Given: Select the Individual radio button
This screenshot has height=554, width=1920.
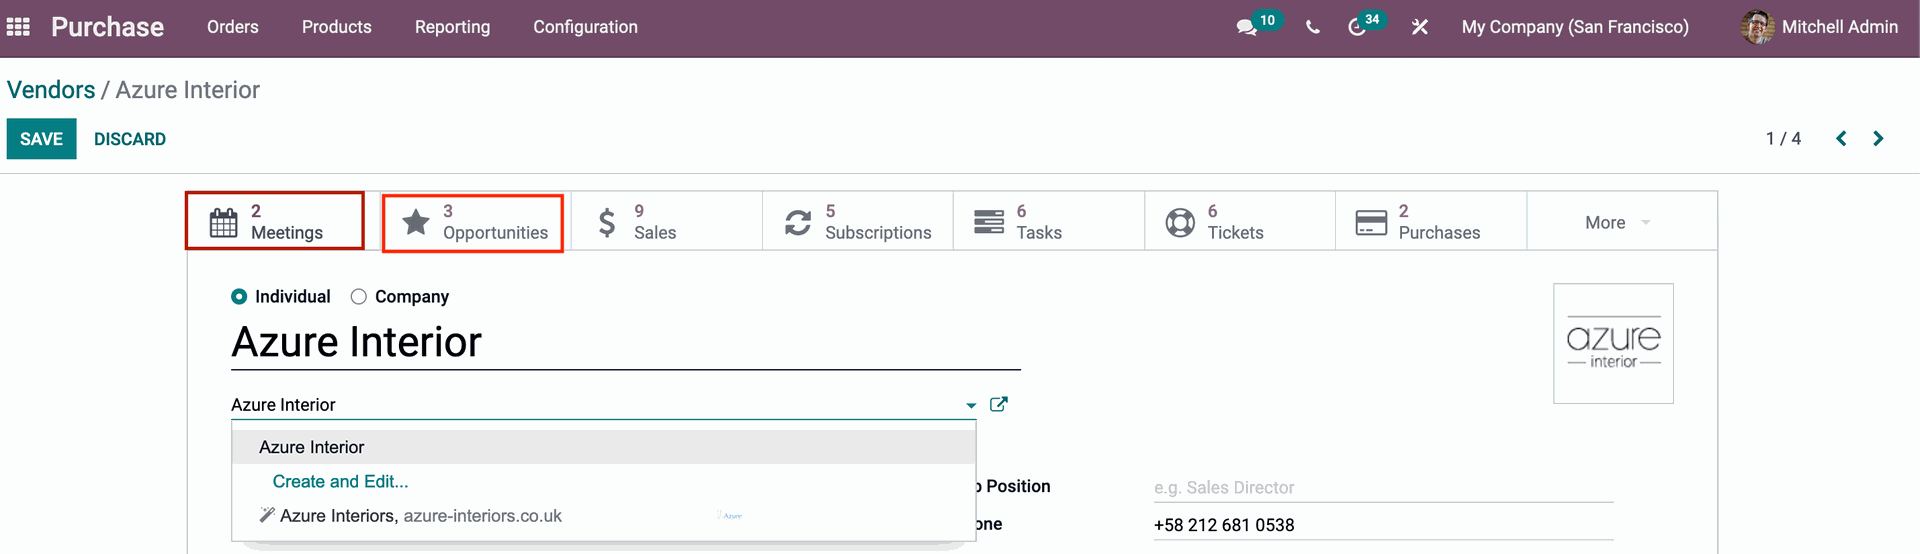Looking at the screenshot, I should tap(239, 297).
